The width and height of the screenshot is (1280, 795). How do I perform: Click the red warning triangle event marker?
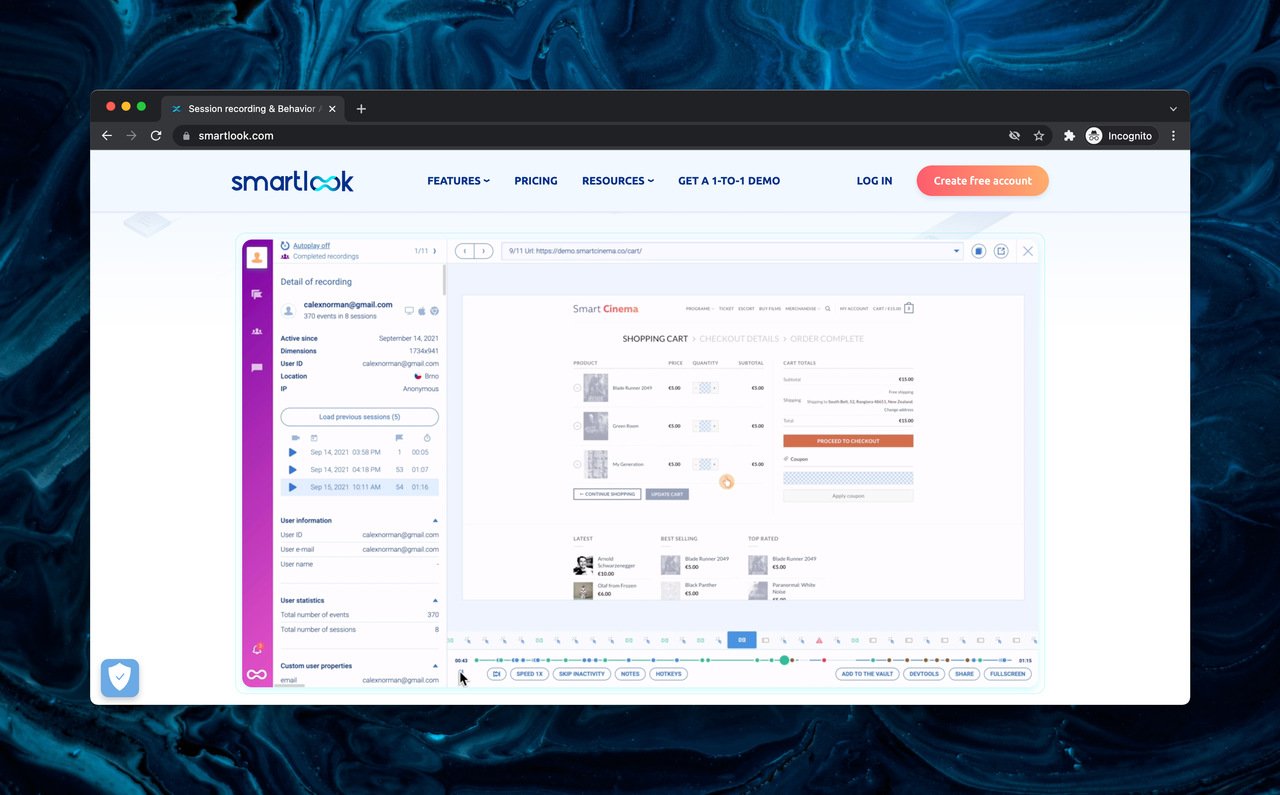coord(819,640)
